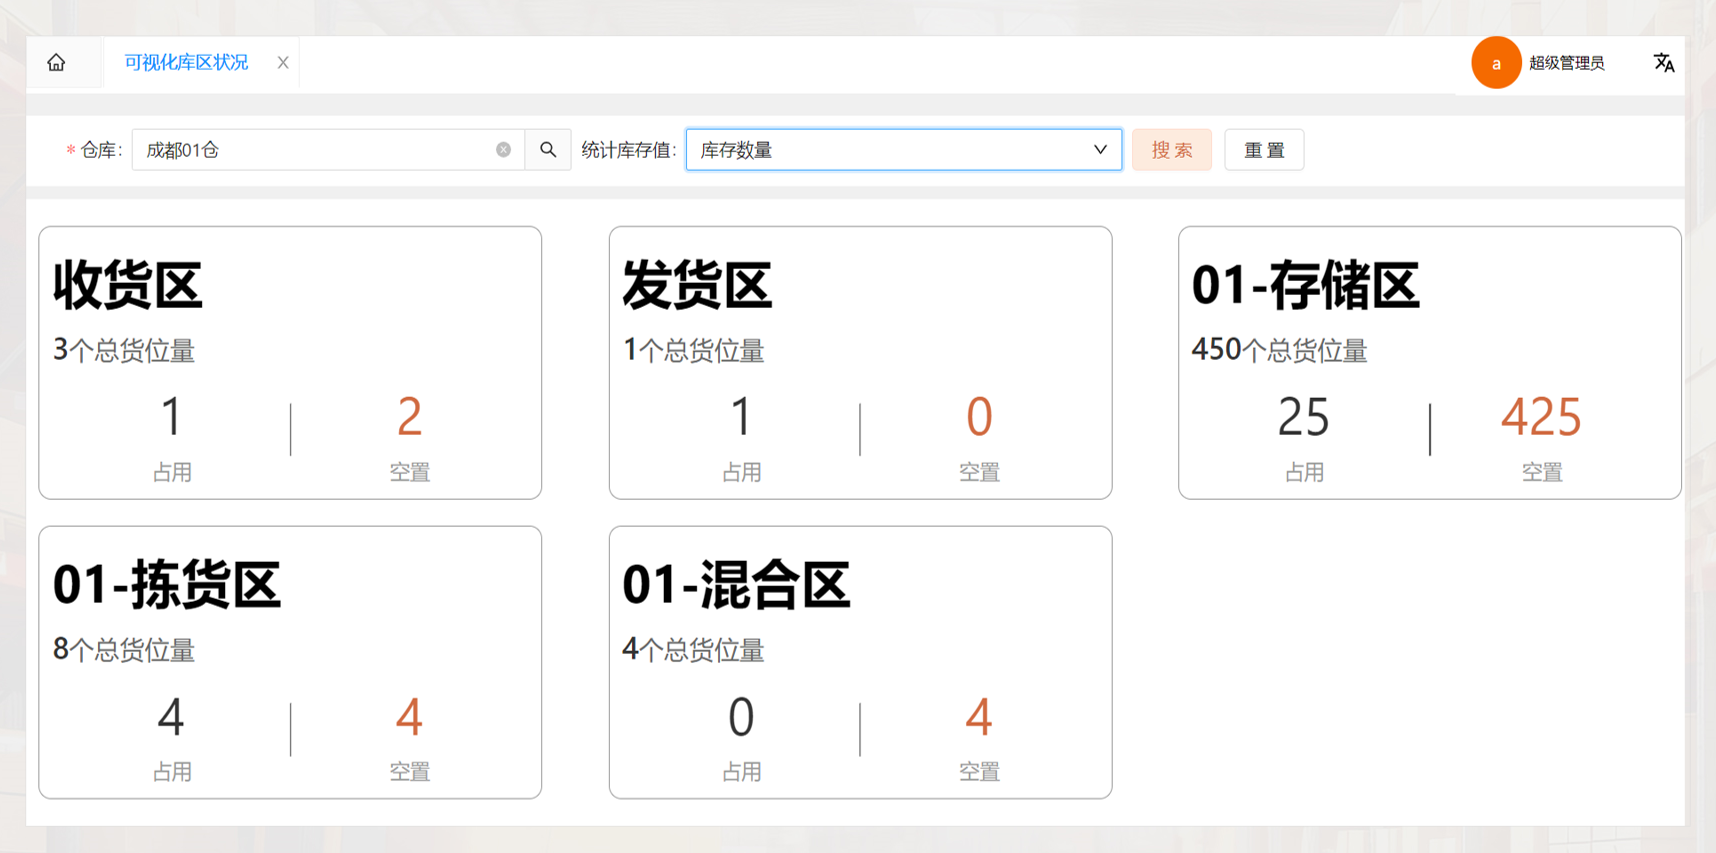The width and height of the screenshot is (1716, 853).
Task: Switch to the 可视化库区状况 tab
Action: (x=186, y=63)
